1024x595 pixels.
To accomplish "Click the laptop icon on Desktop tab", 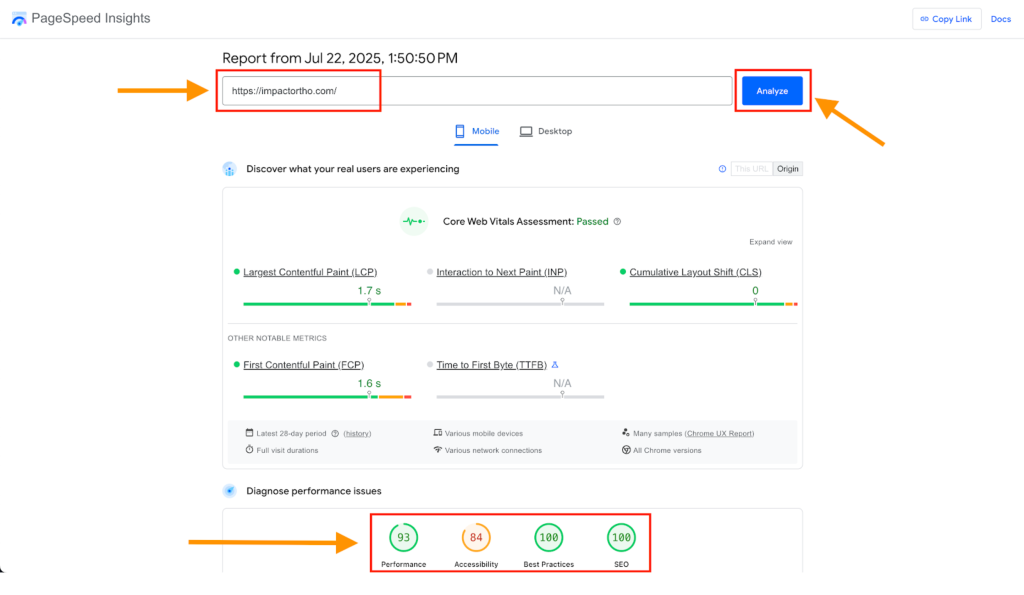I will point(526,131).
